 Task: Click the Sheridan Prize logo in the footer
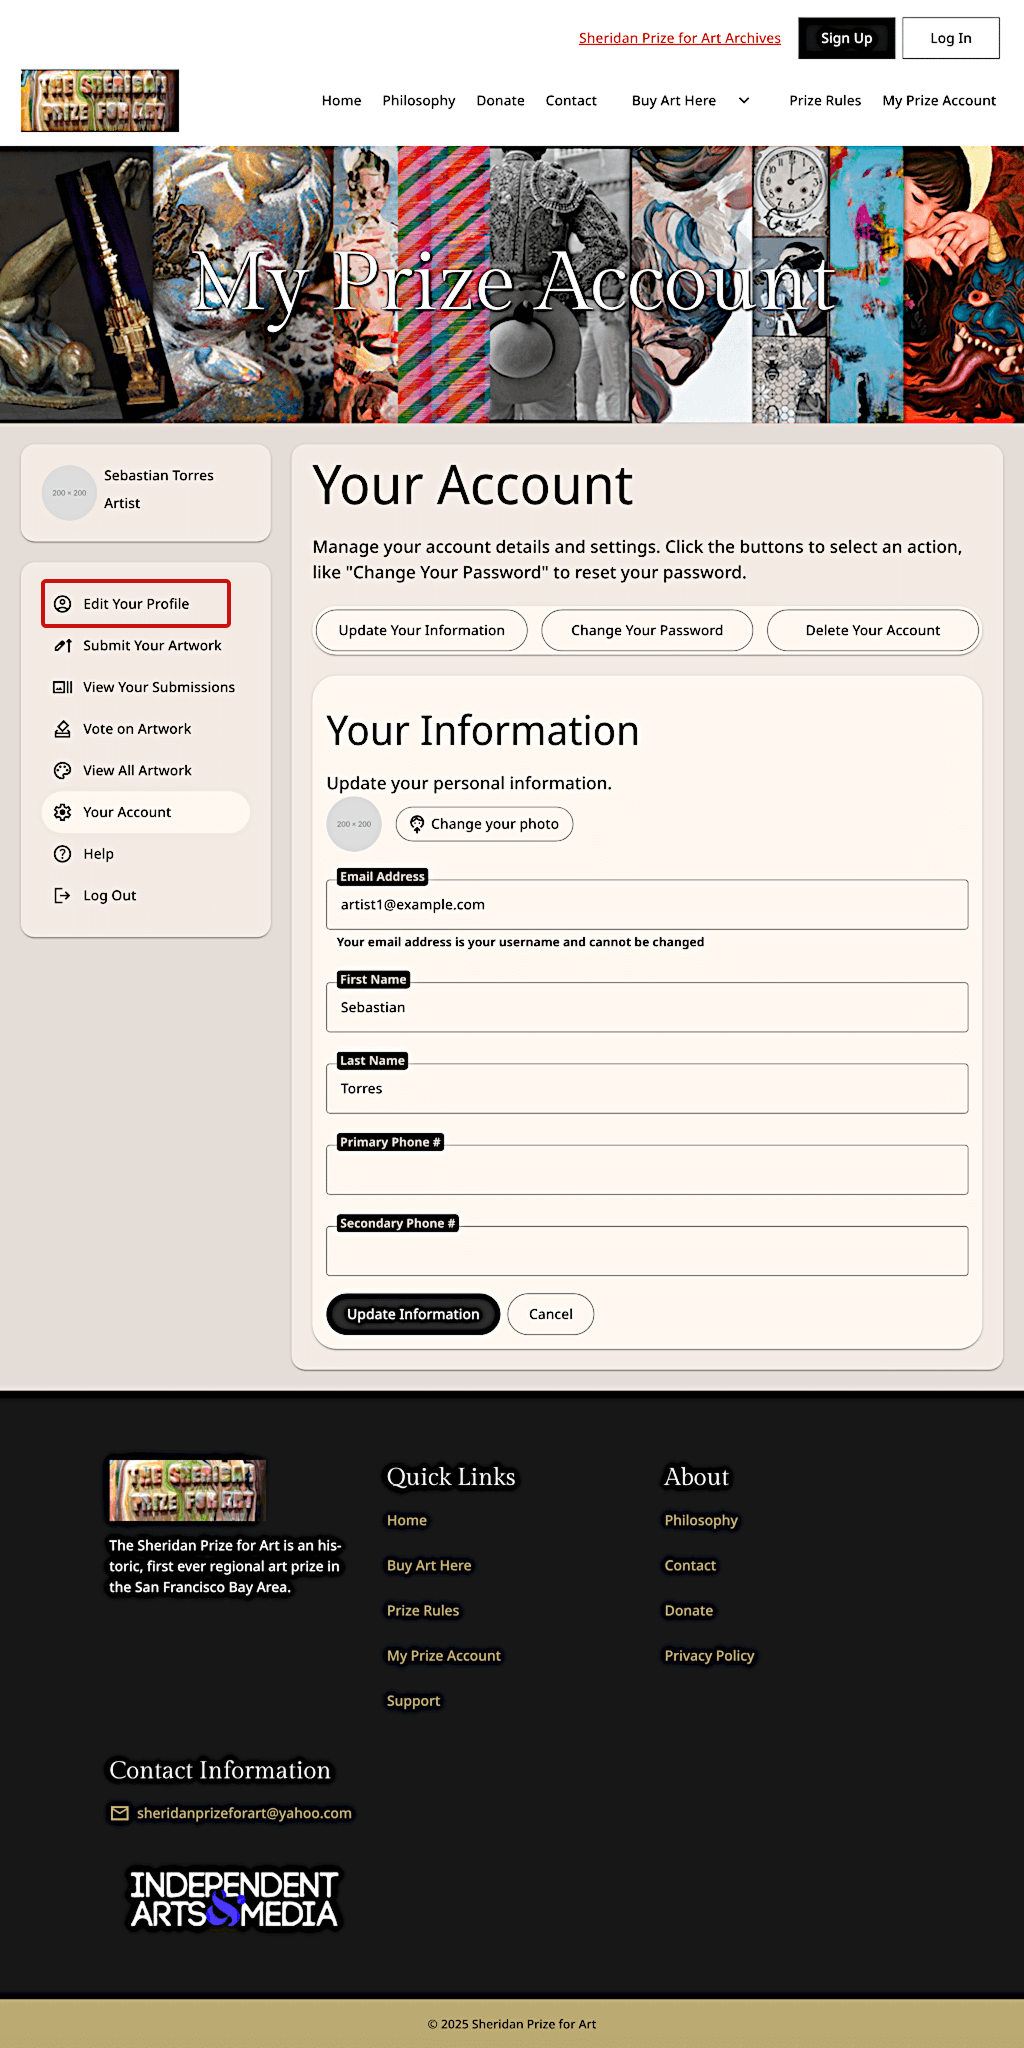pyautogui.click(x=187, y=1489)
